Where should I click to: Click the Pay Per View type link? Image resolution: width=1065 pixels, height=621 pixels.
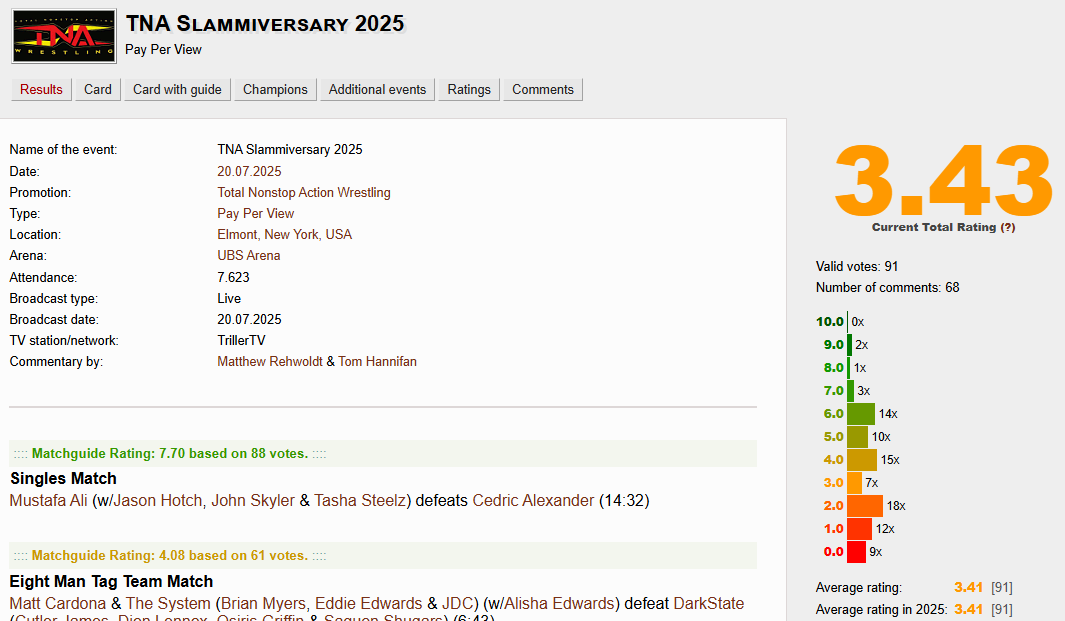[255, 213]
